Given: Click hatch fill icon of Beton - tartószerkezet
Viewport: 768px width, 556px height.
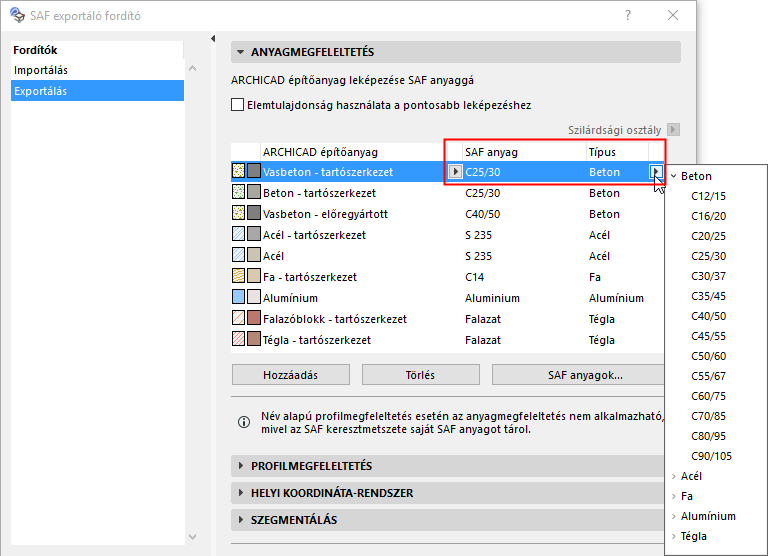Looking at the screenshot, I should 239,192.
